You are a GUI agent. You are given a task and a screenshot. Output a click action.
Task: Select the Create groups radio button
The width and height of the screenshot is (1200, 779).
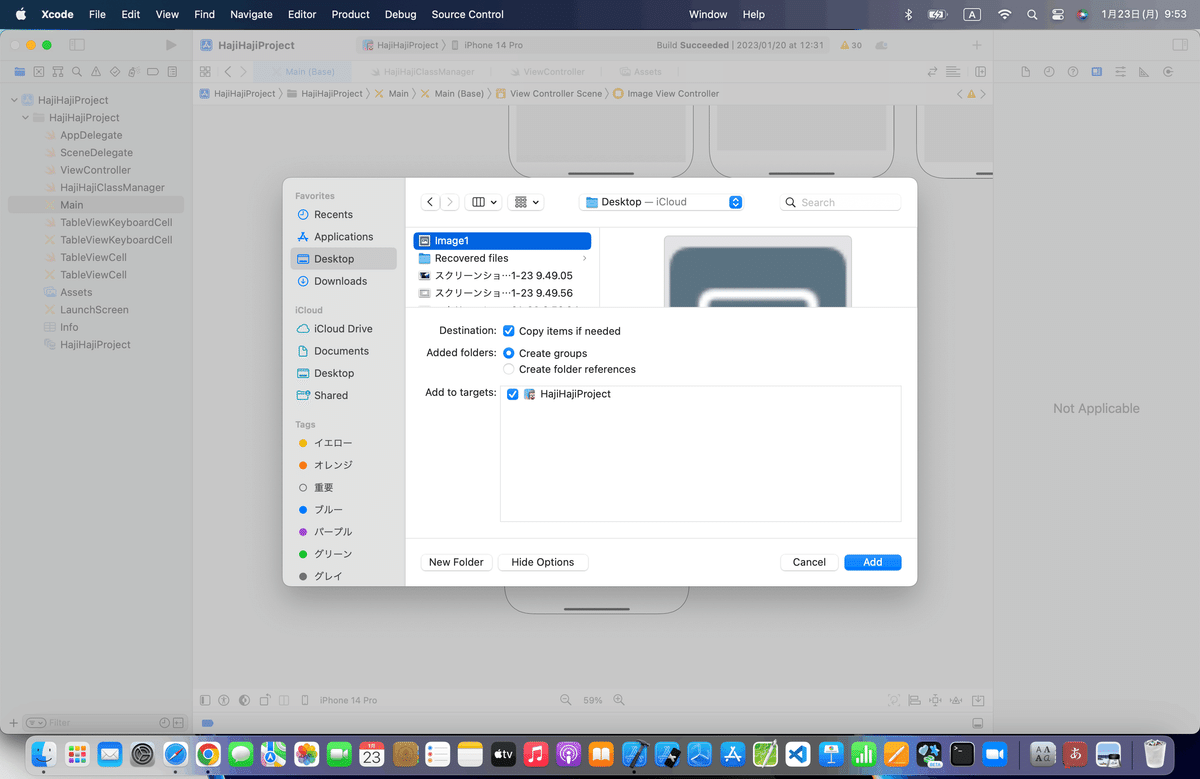click(509, 353)
